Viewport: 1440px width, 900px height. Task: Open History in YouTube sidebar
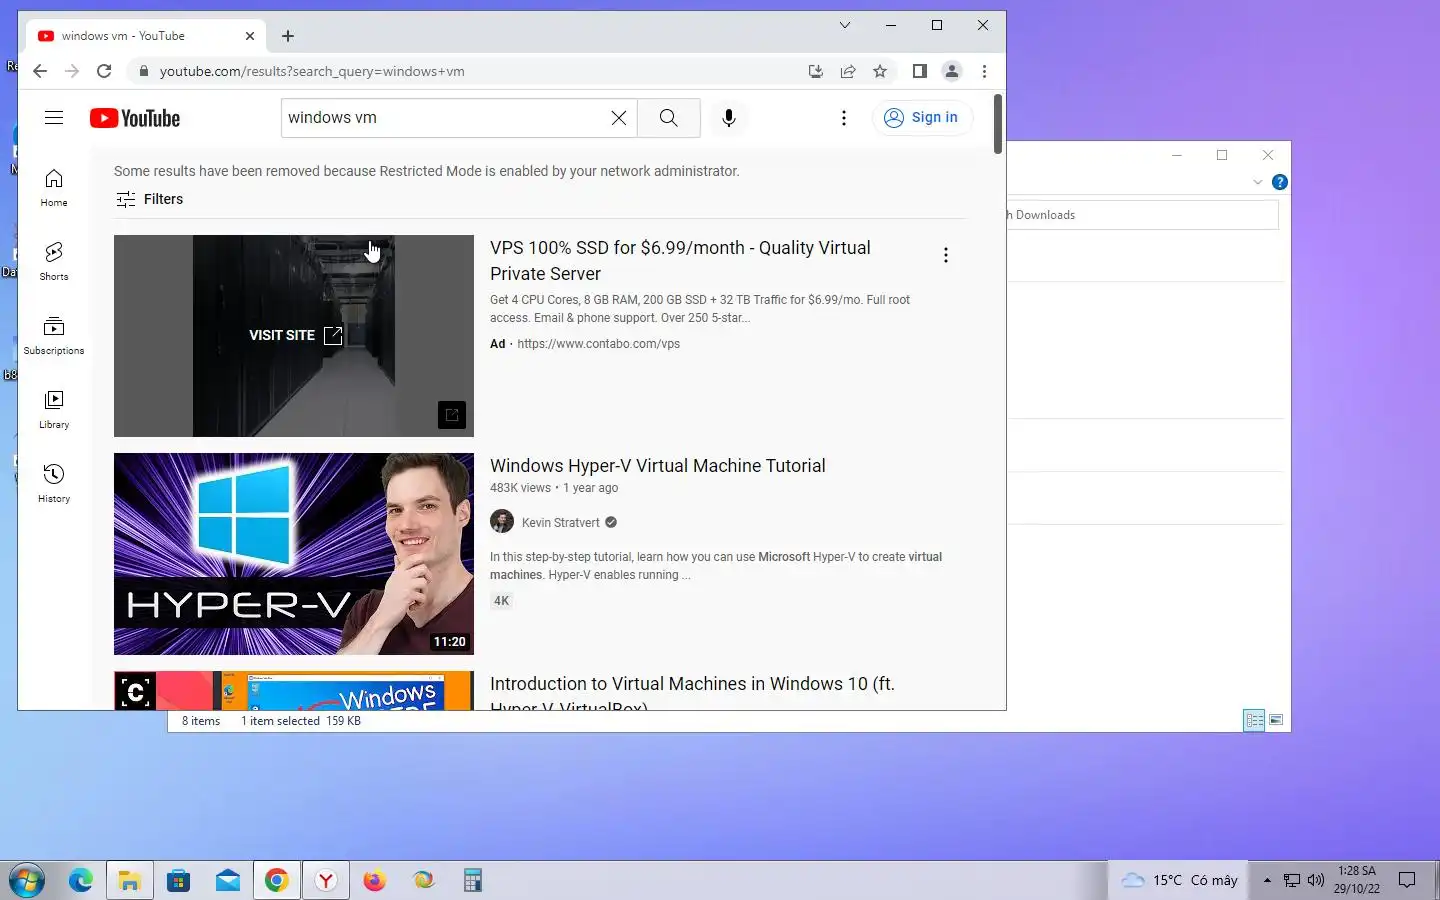pyautogui.click(x=54, y=483)
